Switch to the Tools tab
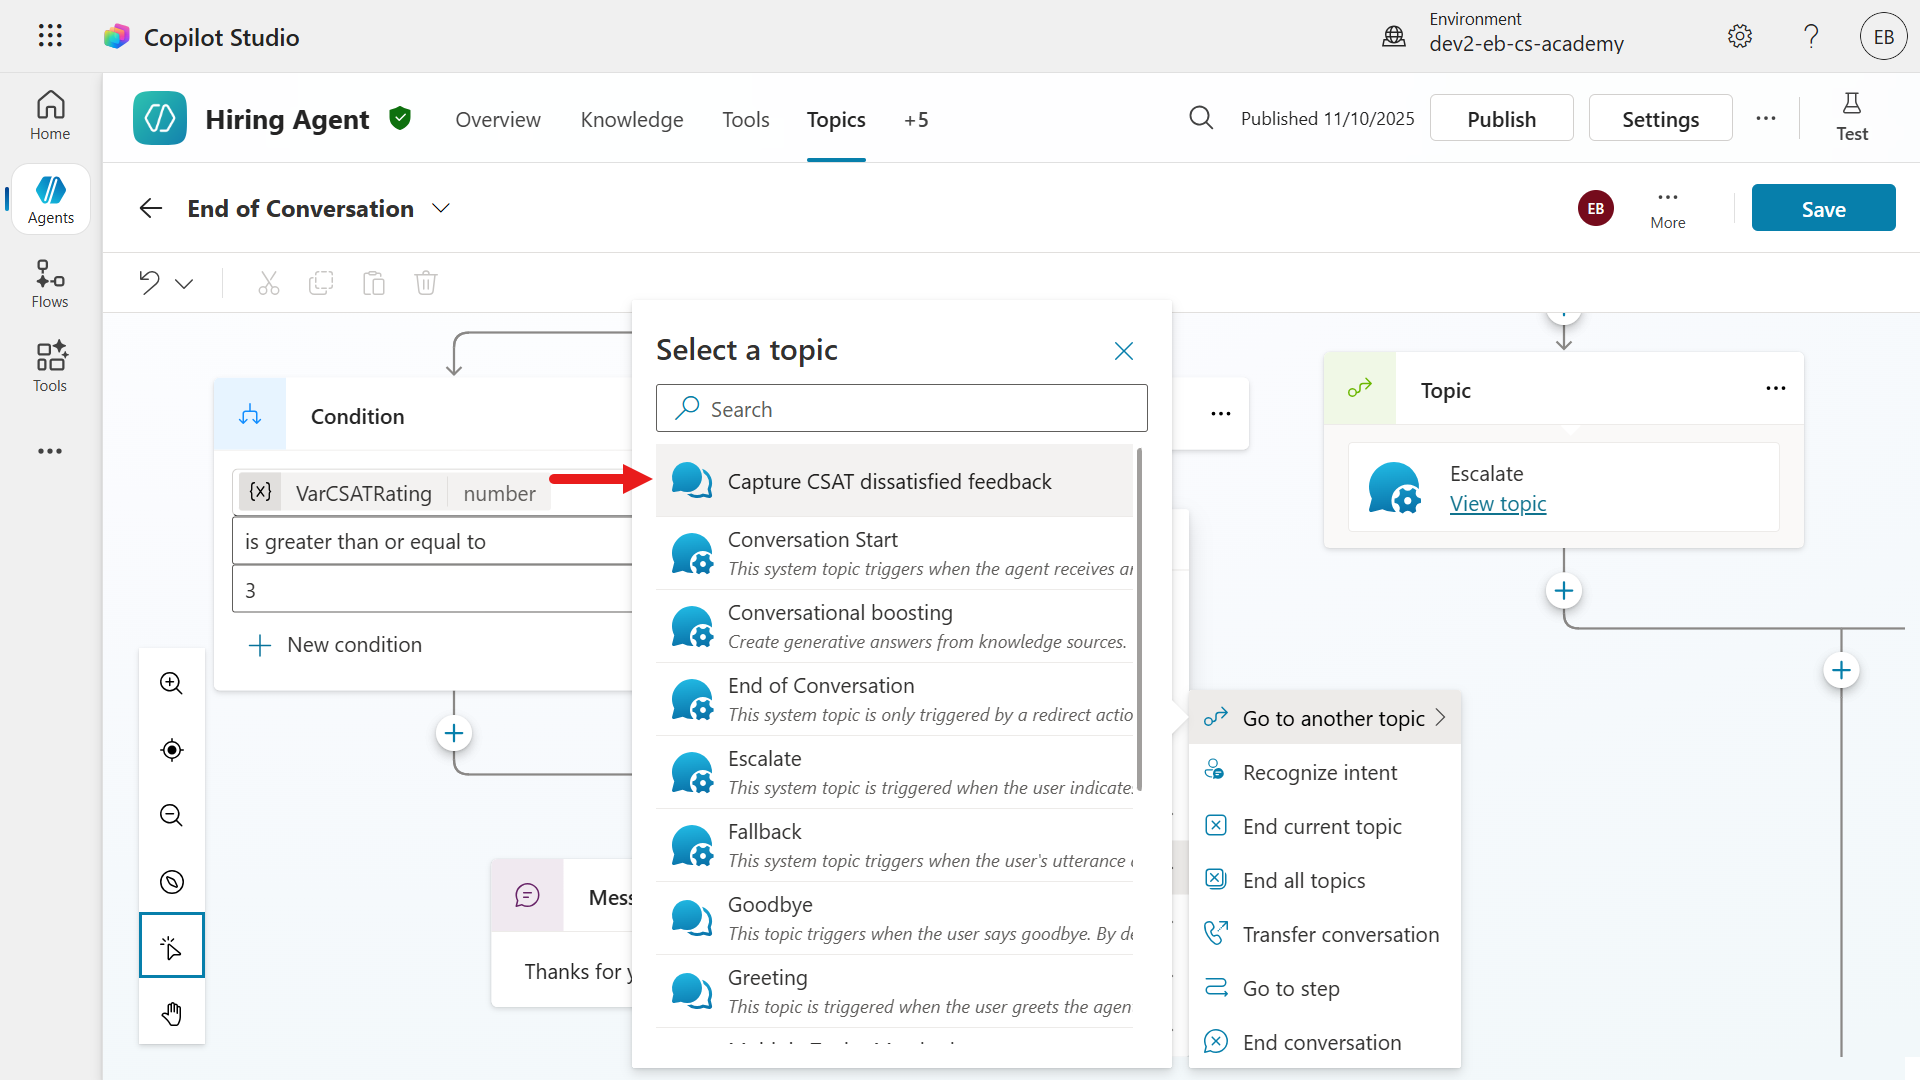The height and width of the screenshot is (1080, 1920). [746, 120]
